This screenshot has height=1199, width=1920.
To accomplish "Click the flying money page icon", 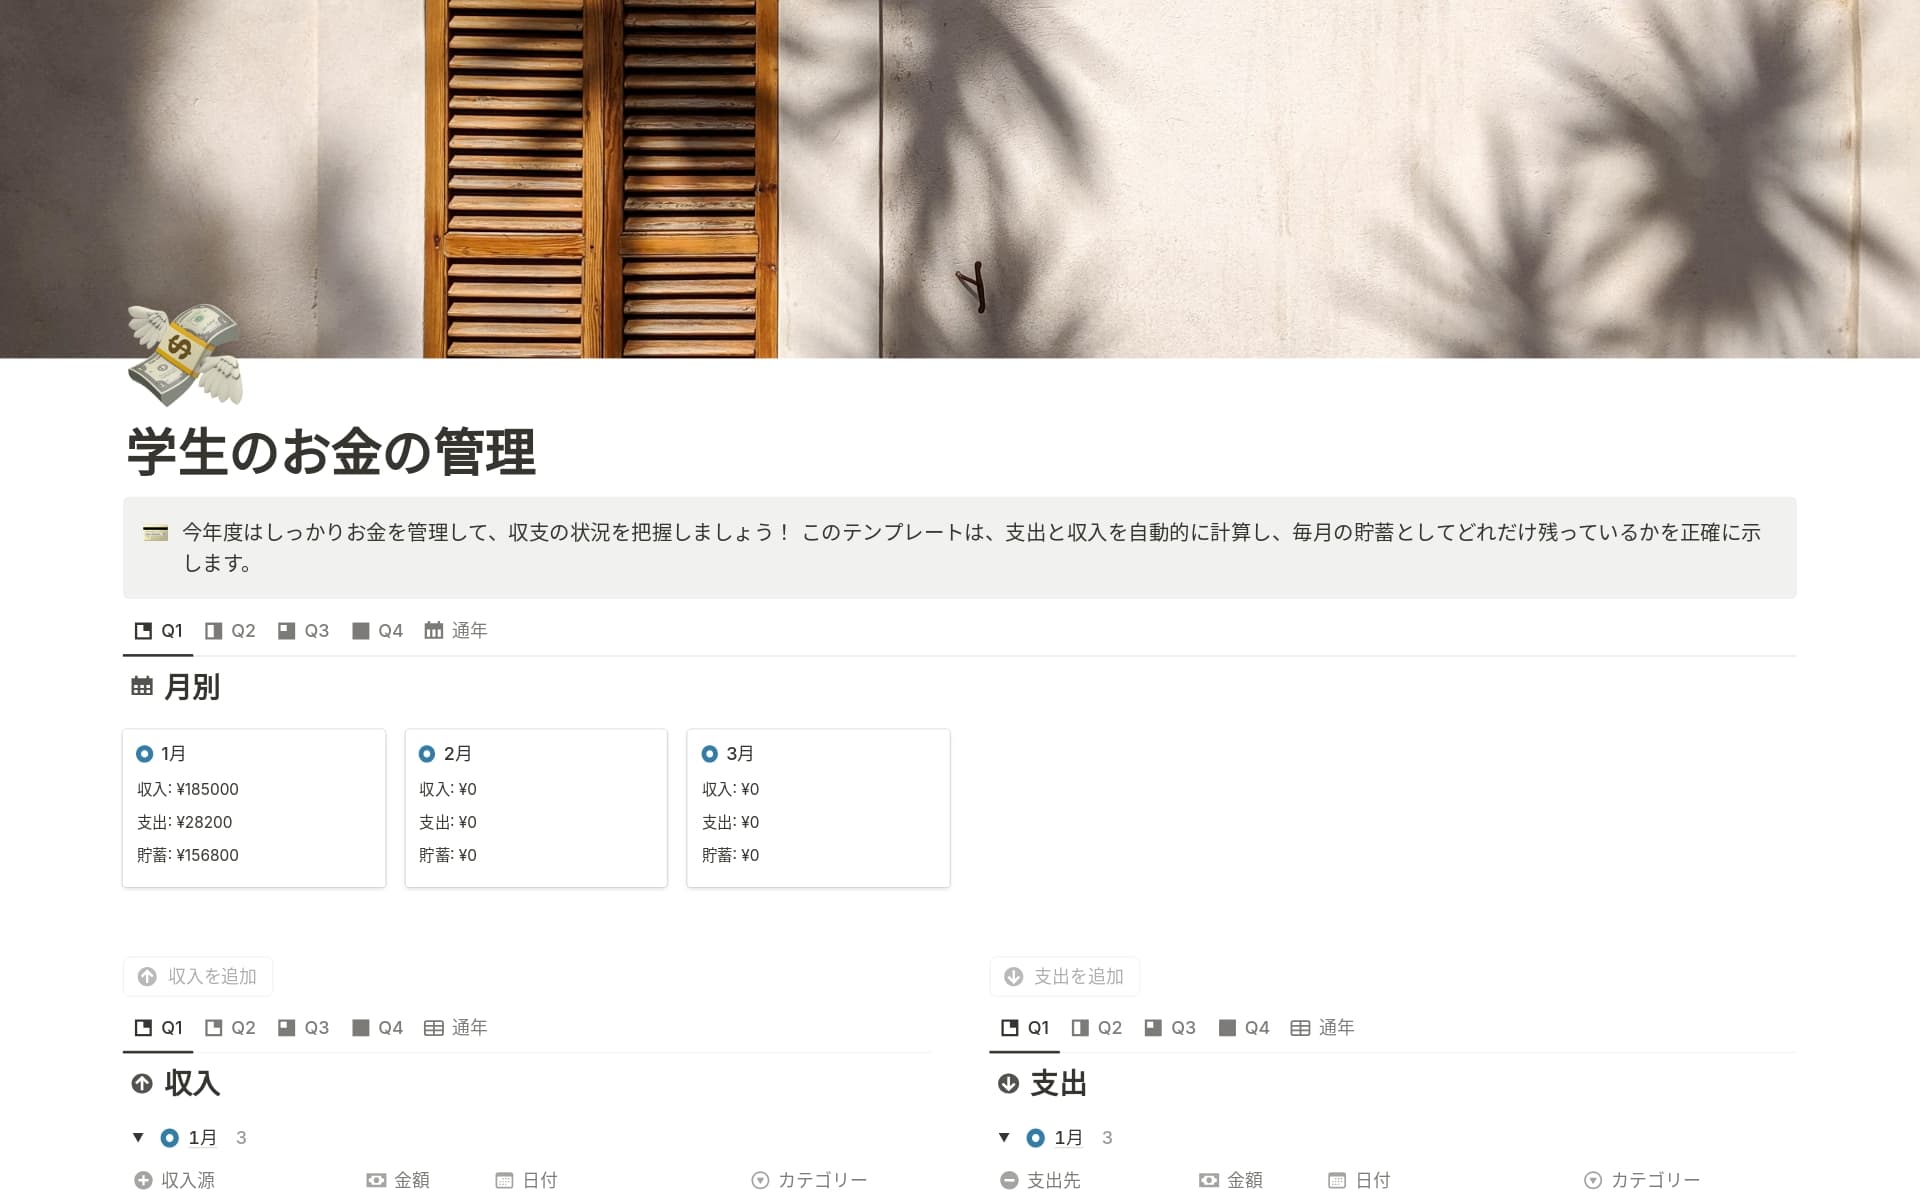I will (x=185, y=355).
